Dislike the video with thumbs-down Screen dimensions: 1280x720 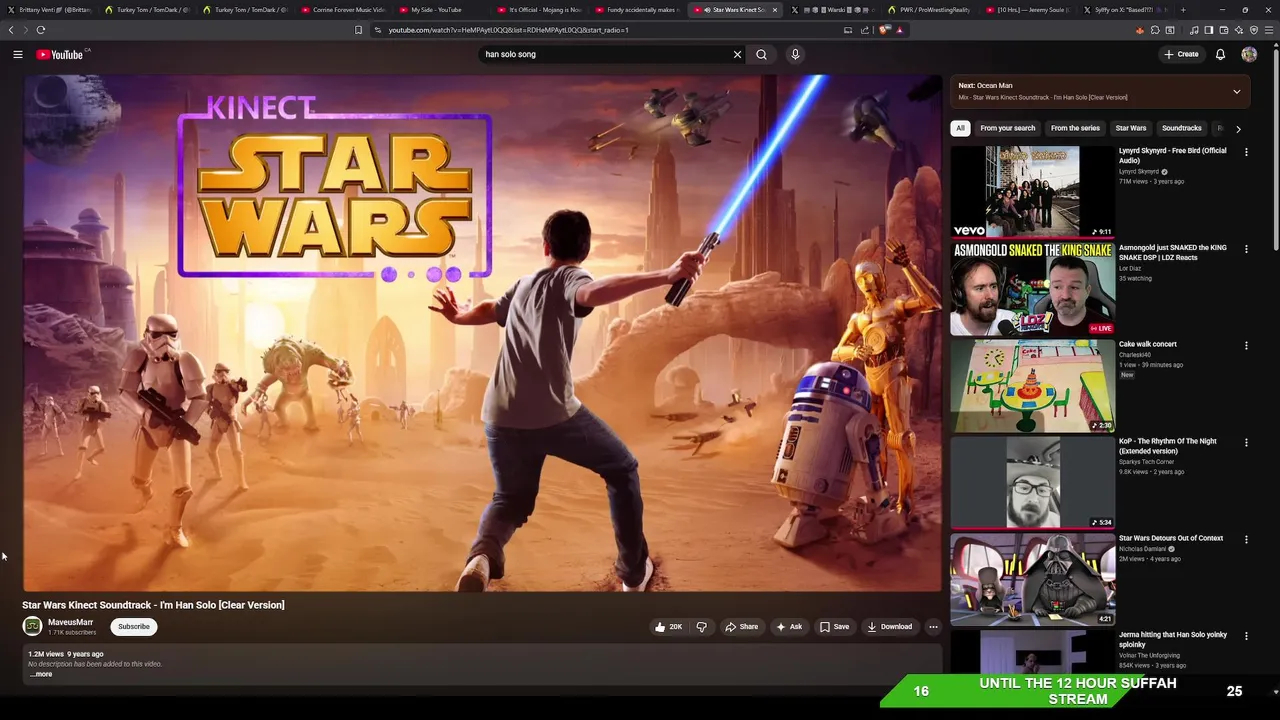[701, 627]
